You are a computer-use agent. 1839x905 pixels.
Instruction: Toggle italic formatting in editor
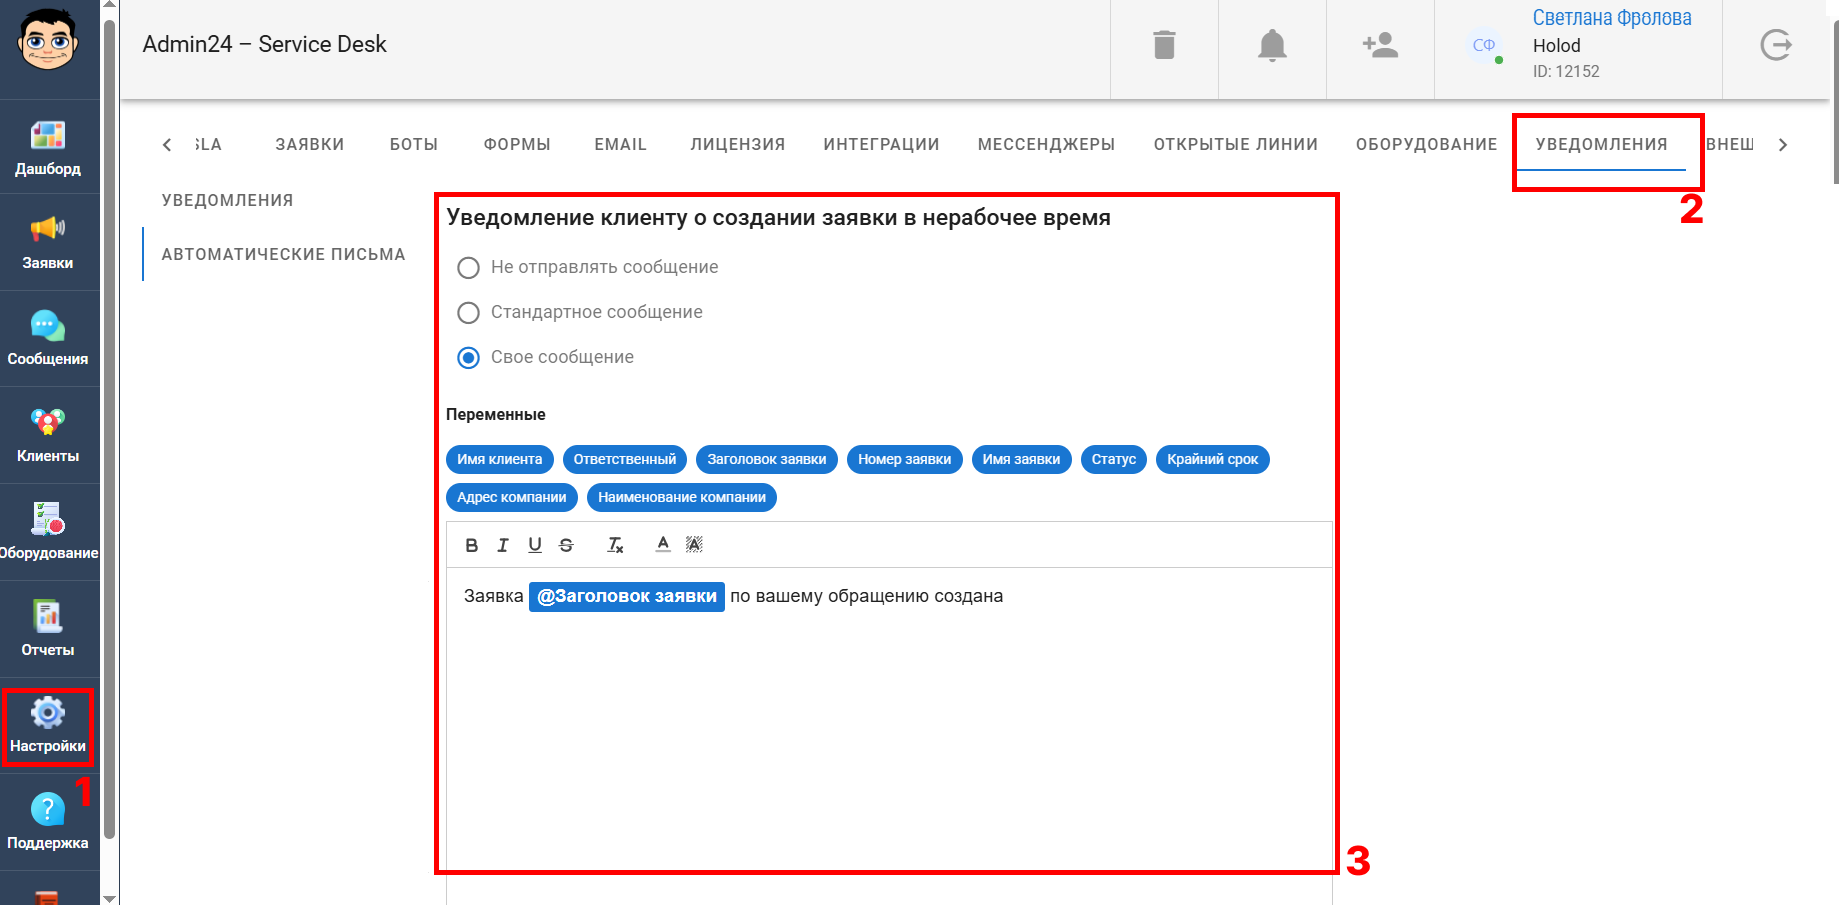503,545
